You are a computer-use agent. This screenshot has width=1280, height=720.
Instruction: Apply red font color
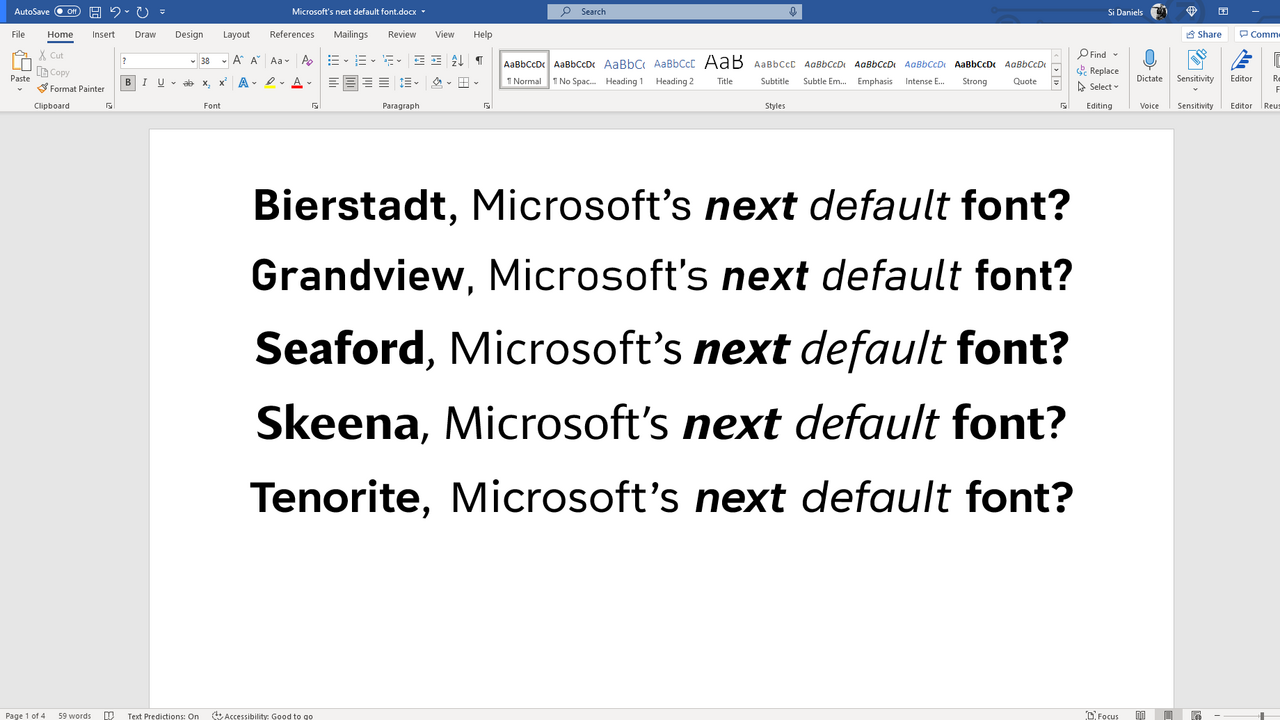296,83
